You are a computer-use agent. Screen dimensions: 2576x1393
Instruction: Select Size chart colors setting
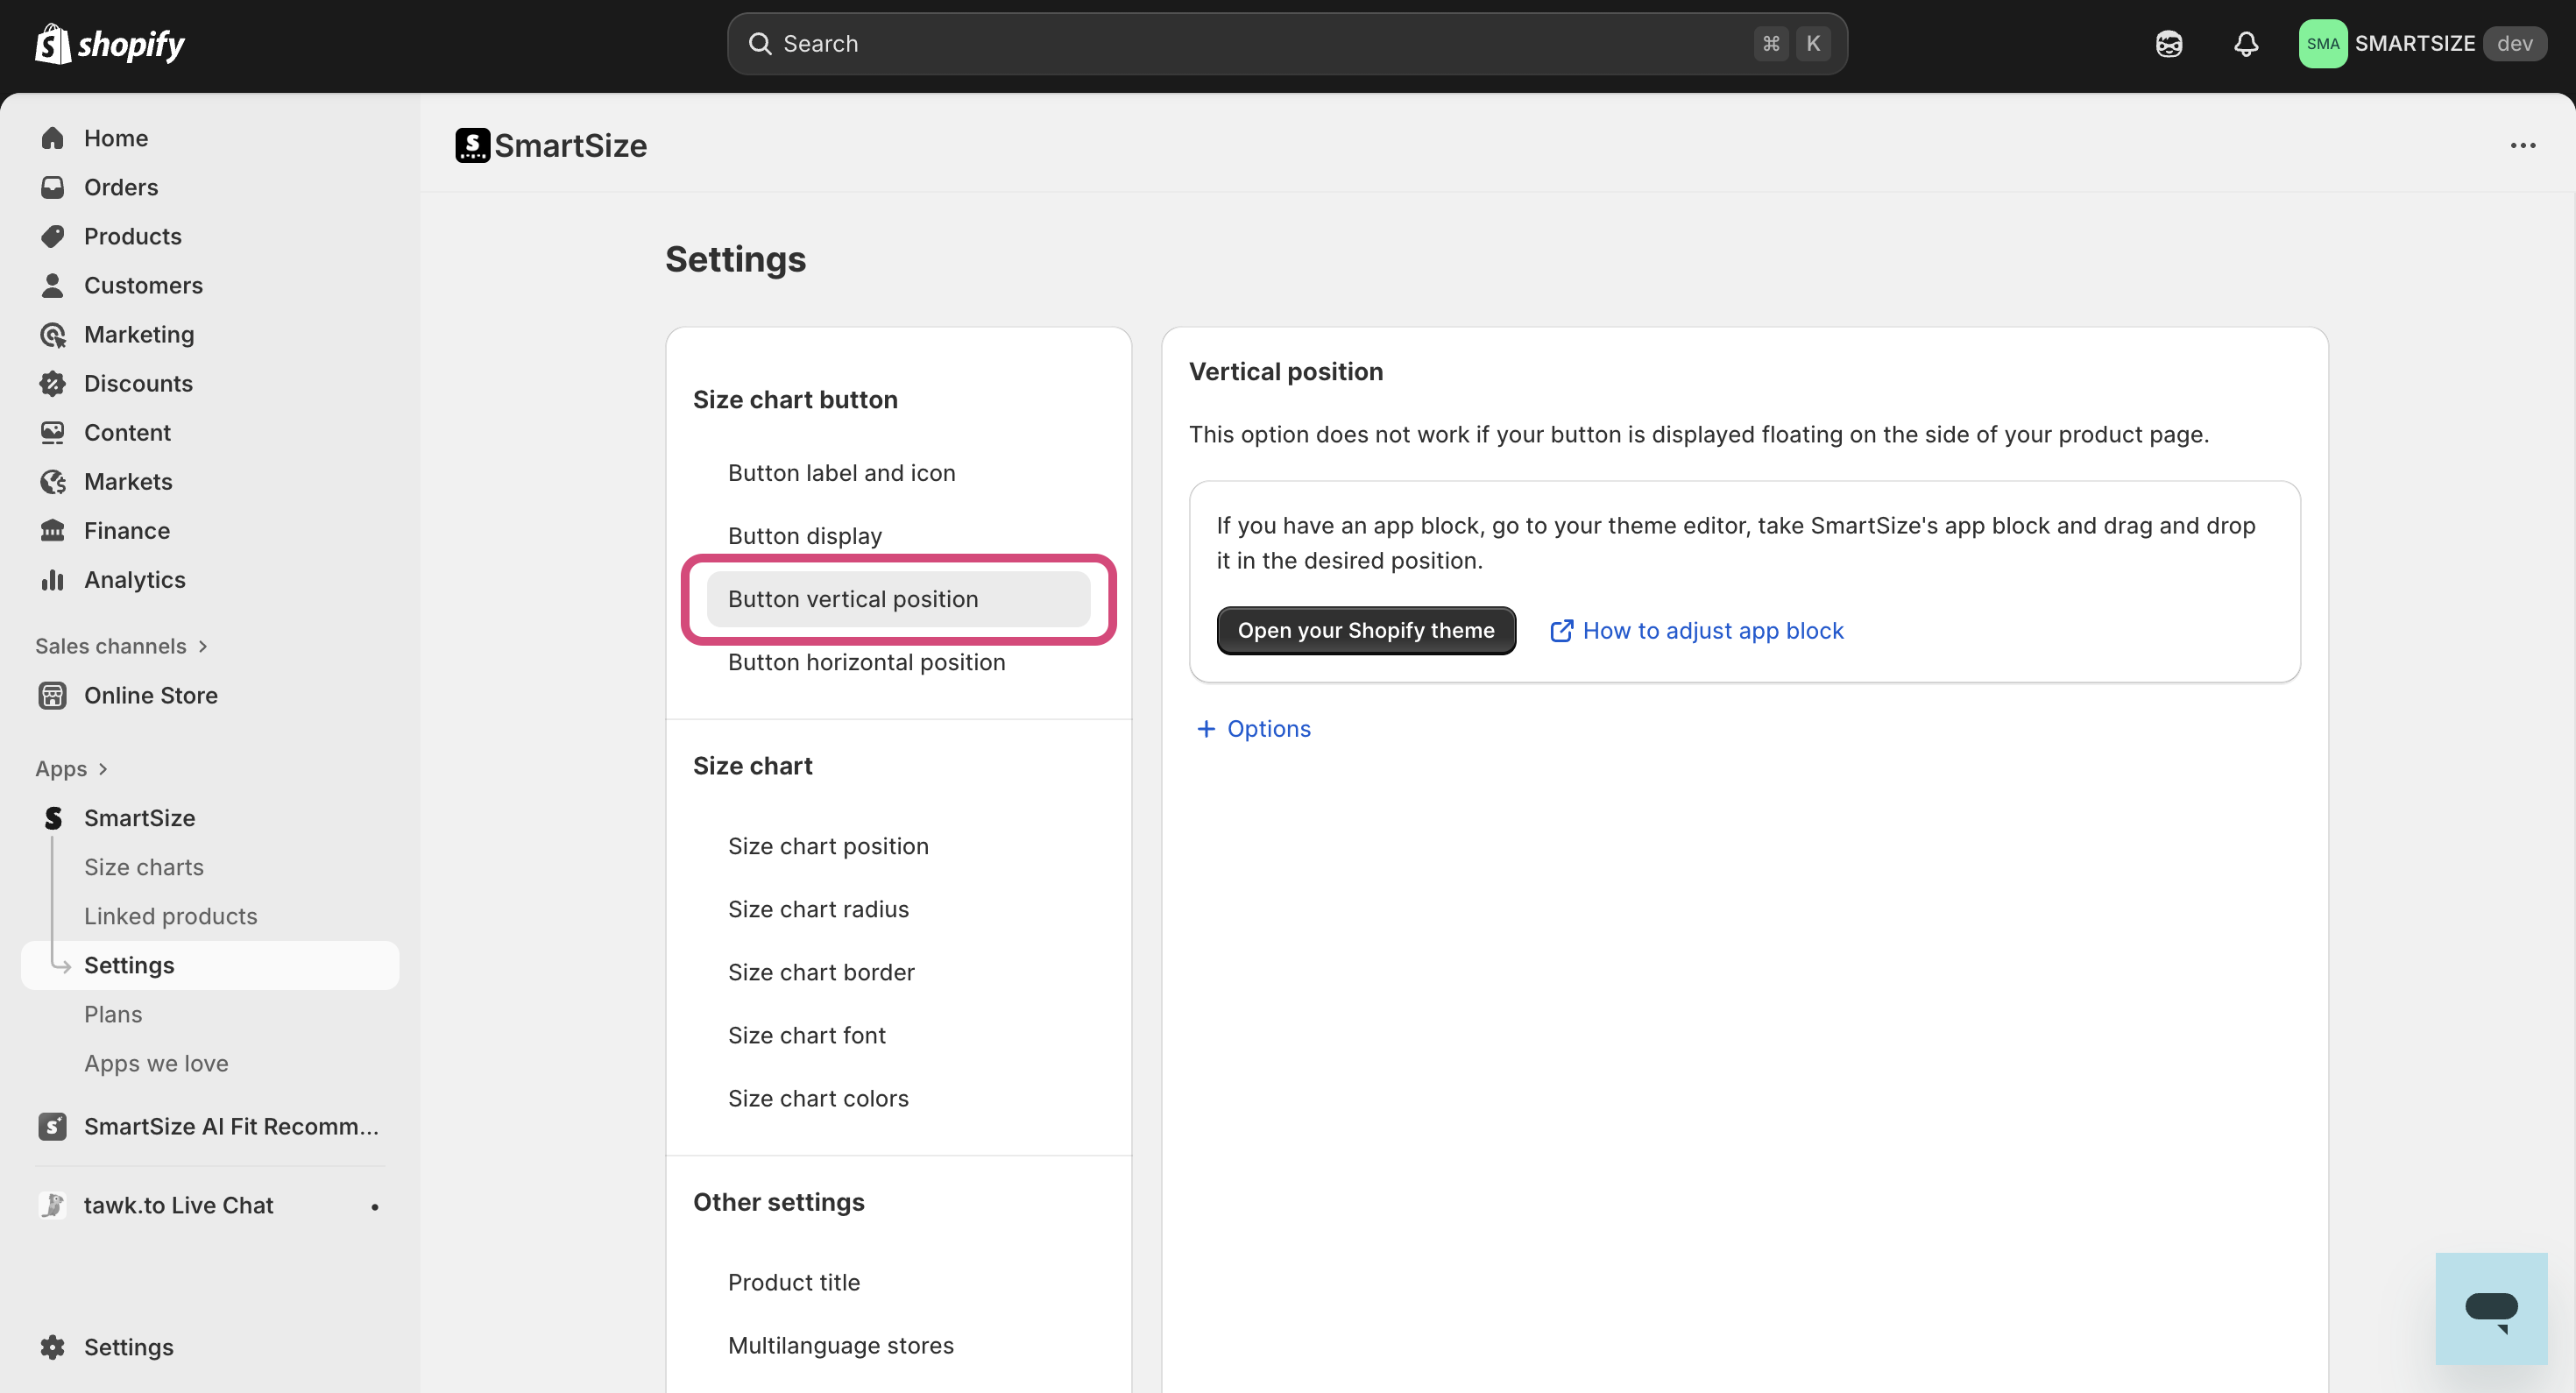click(818, 1098)
